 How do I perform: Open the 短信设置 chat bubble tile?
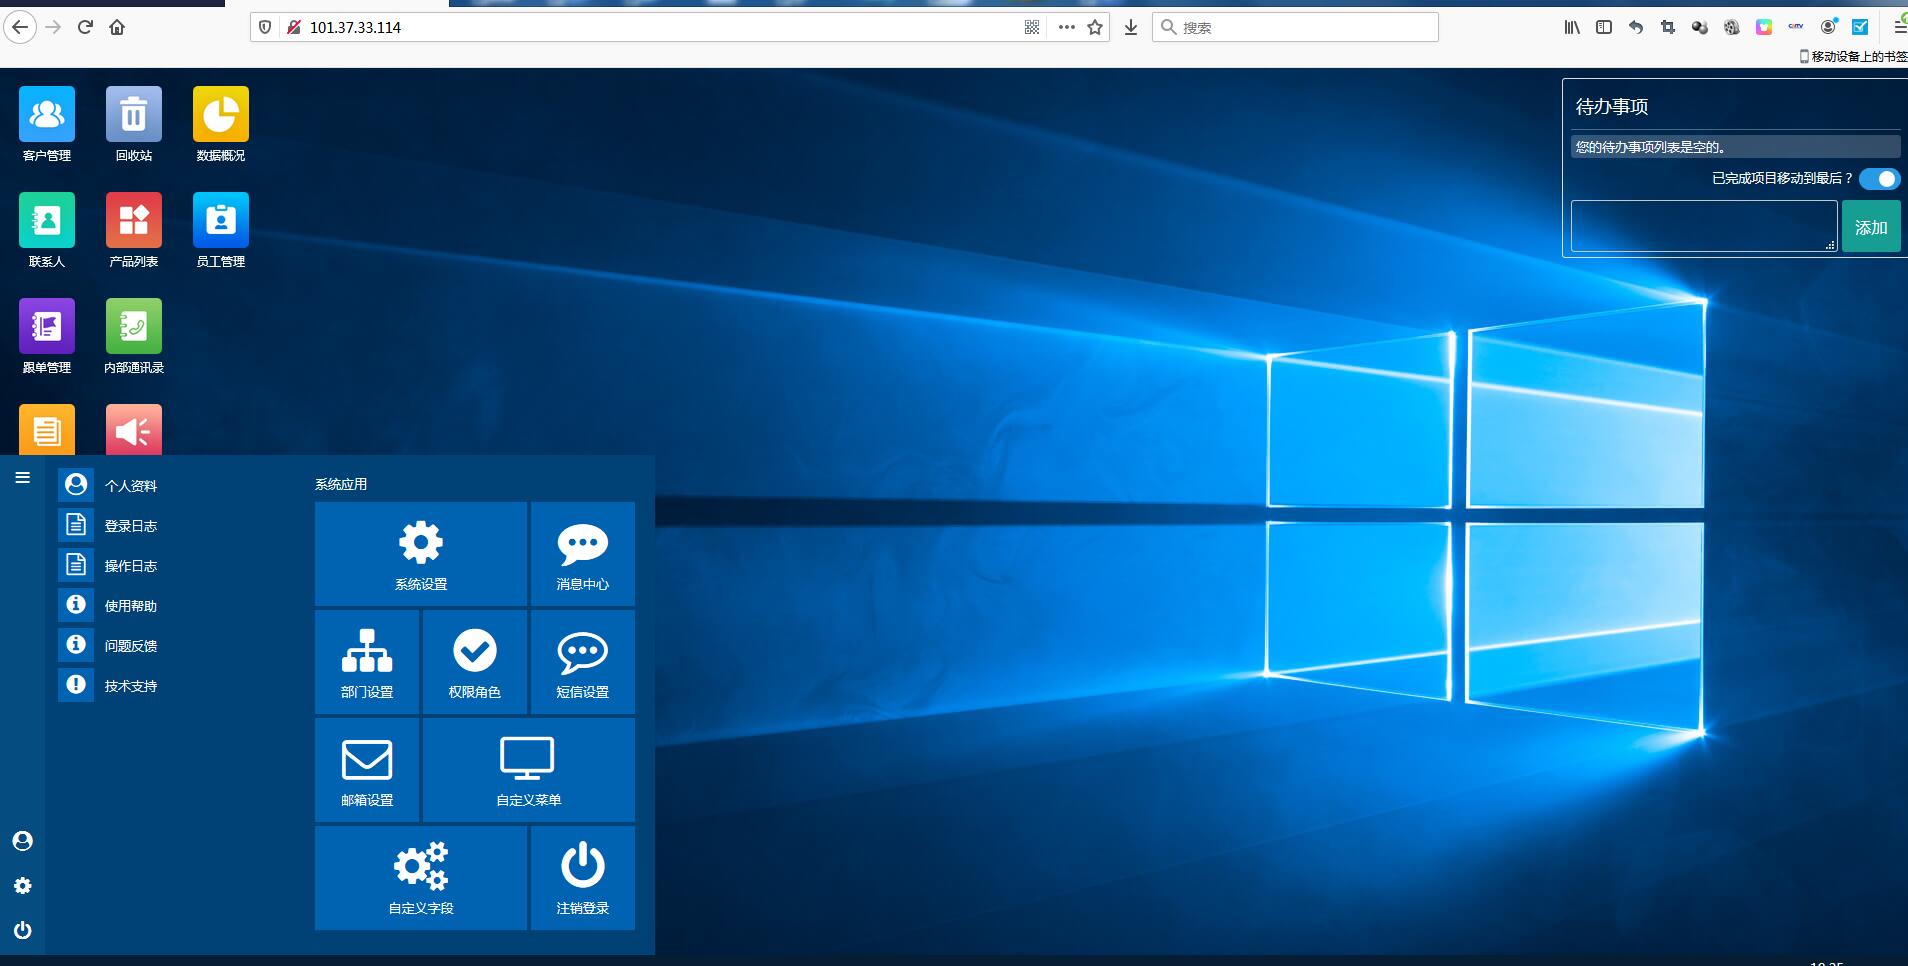coord(583,662)
